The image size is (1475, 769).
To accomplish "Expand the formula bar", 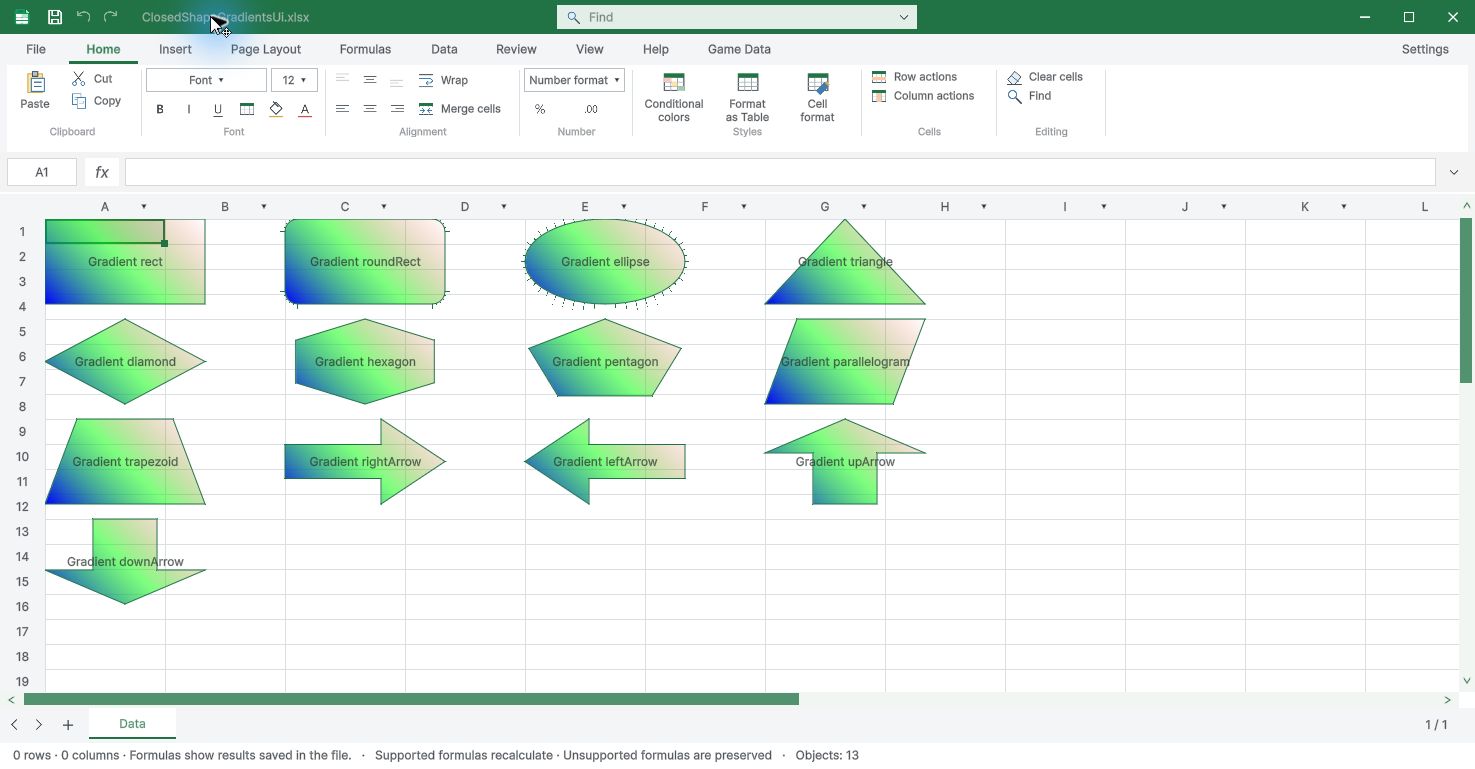I will coord(1454,172).
